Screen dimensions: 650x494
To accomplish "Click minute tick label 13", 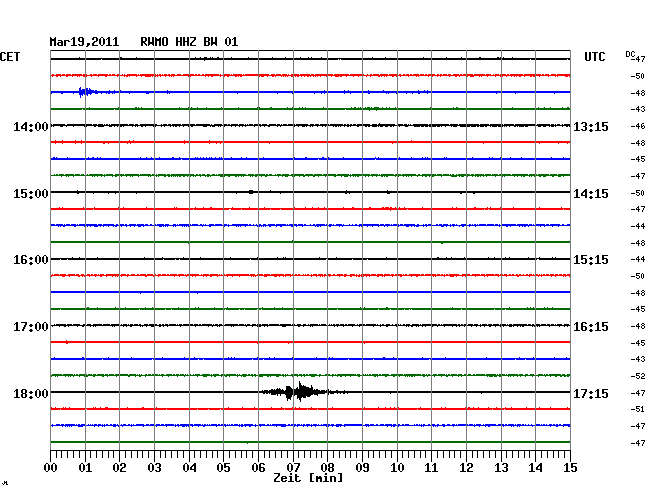I will [501, 468].
